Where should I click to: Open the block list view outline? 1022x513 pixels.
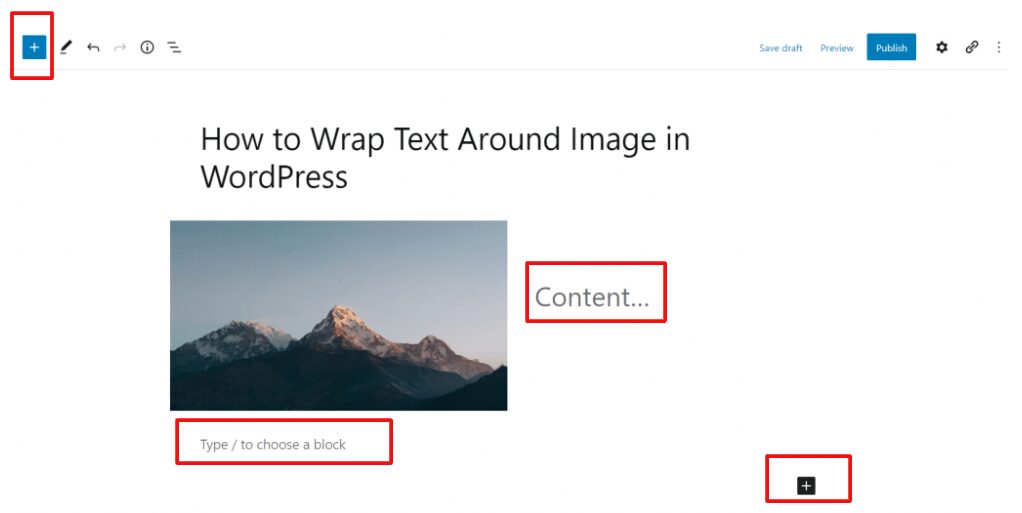pyautogui.click(x=174, y=48)
